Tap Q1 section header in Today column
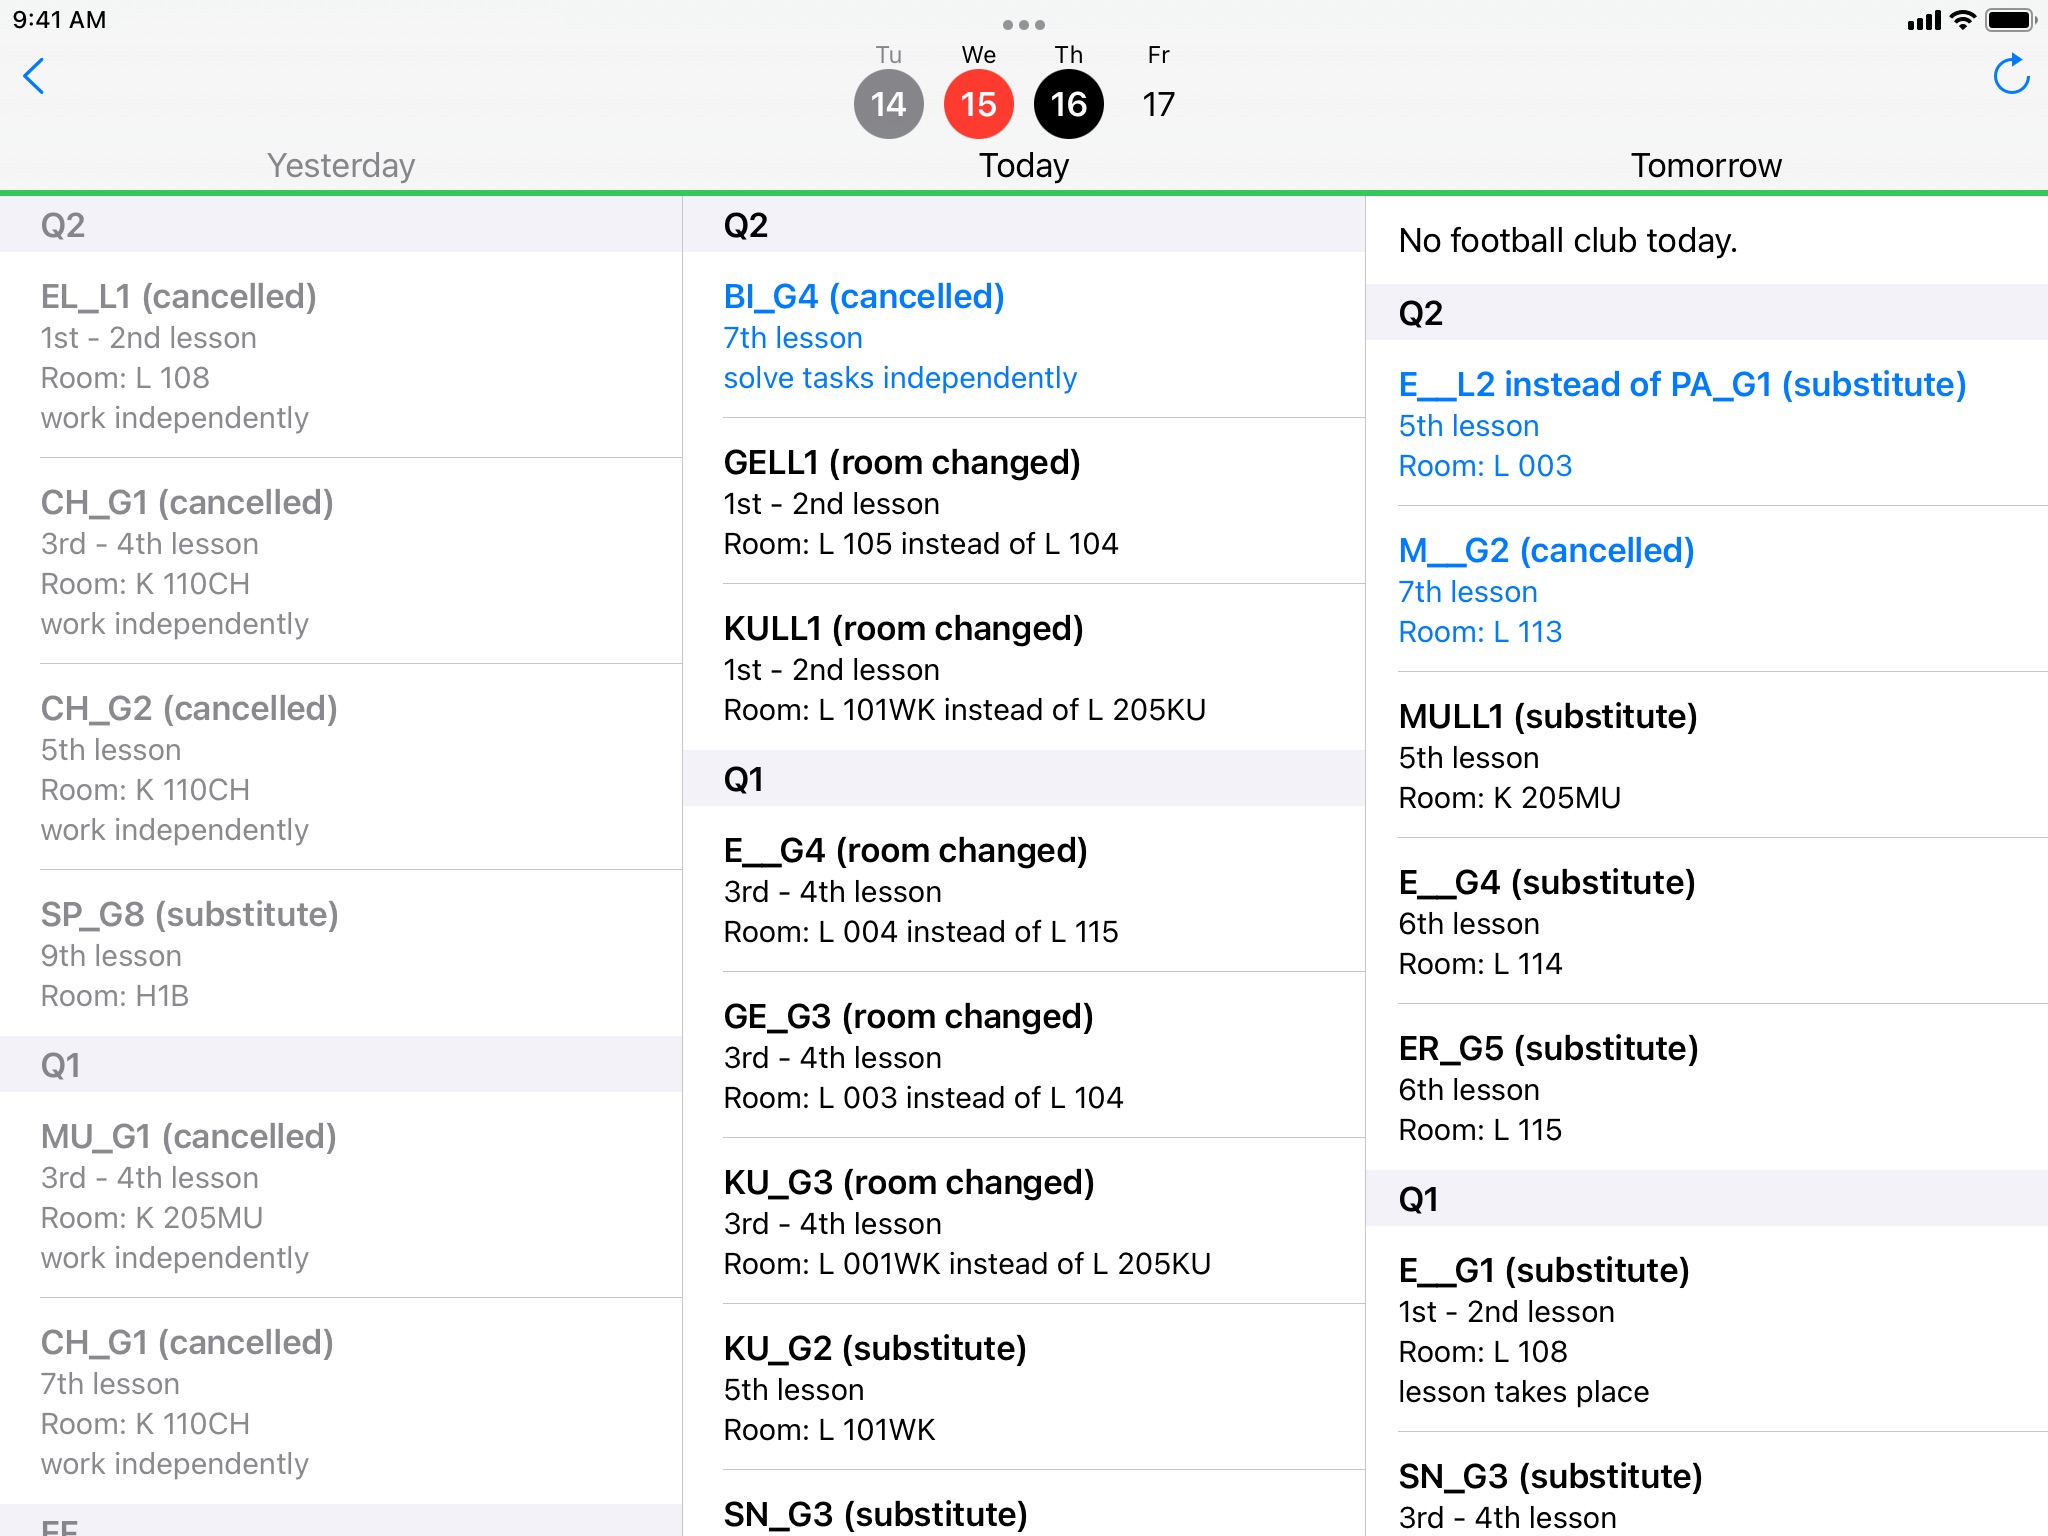The image size is (2048, 1536). (1024, 778)
